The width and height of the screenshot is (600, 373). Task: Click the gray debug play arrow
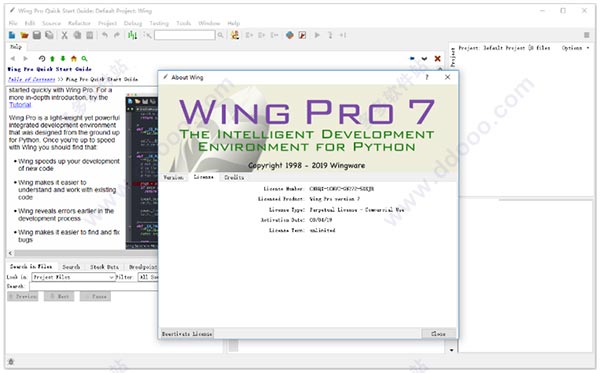coord(317,35)
